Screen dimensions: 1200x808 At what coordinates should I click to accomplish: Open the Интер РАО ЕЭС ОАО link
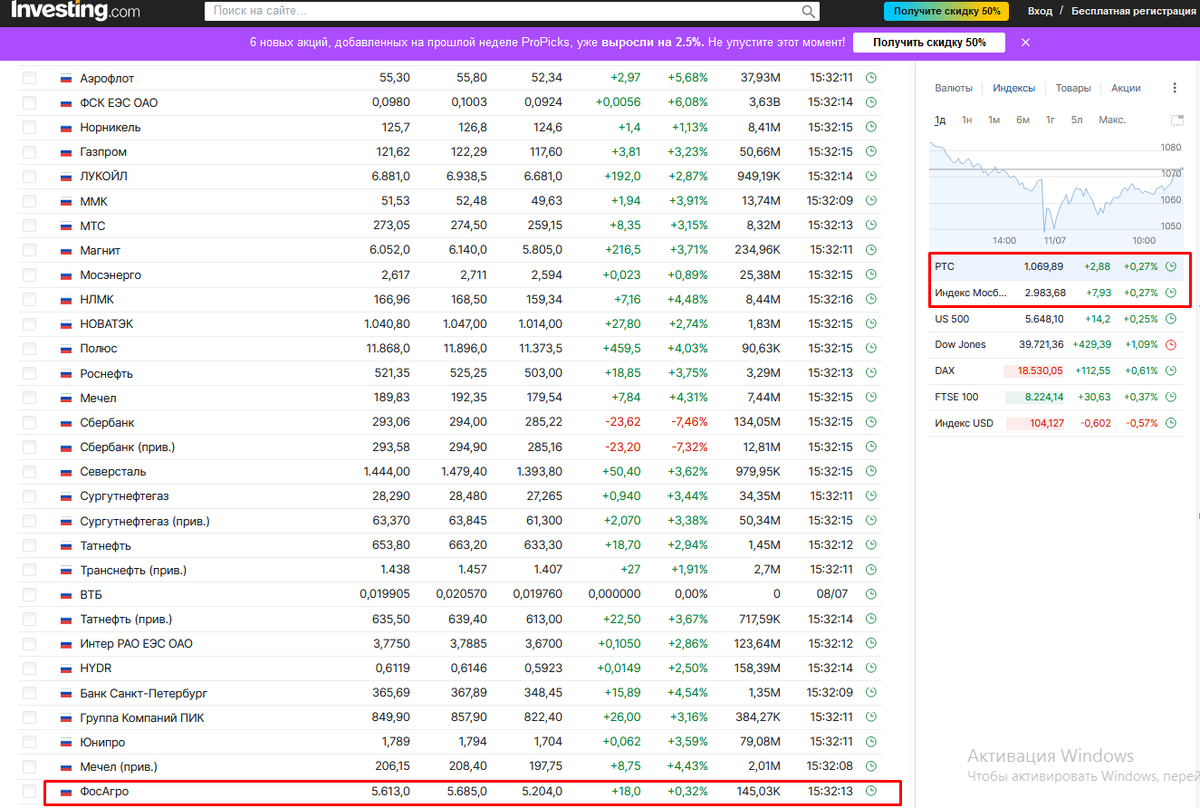tap(136, 644)
